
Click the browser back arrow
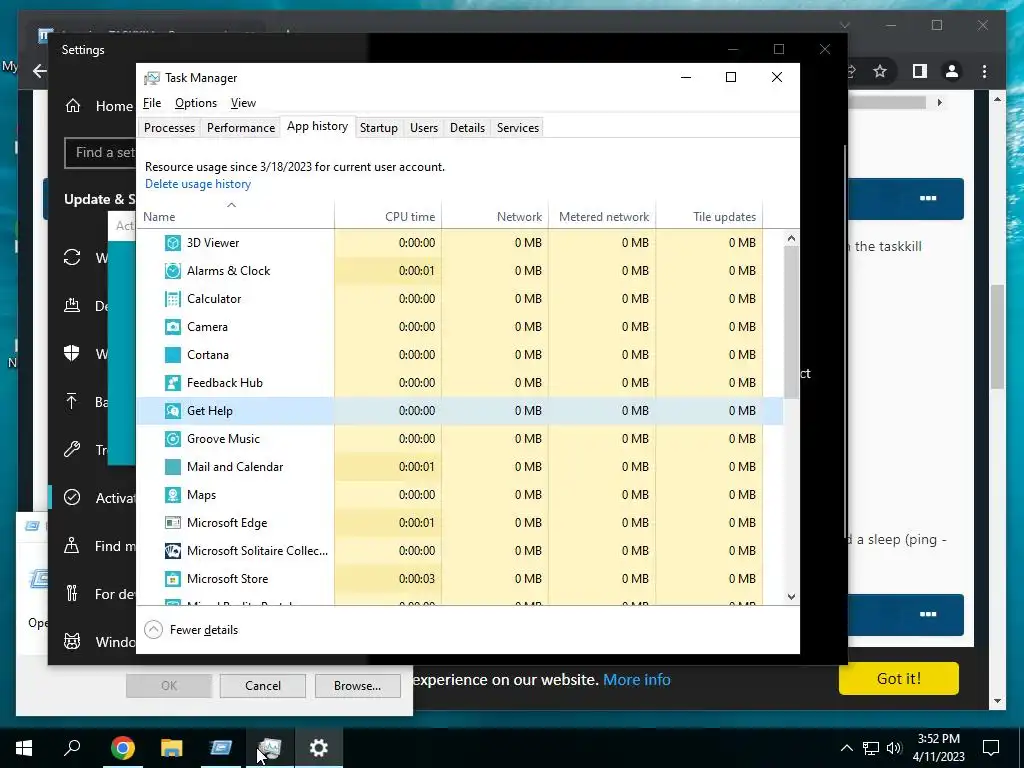pyautogui.click(x=40, y=71)
